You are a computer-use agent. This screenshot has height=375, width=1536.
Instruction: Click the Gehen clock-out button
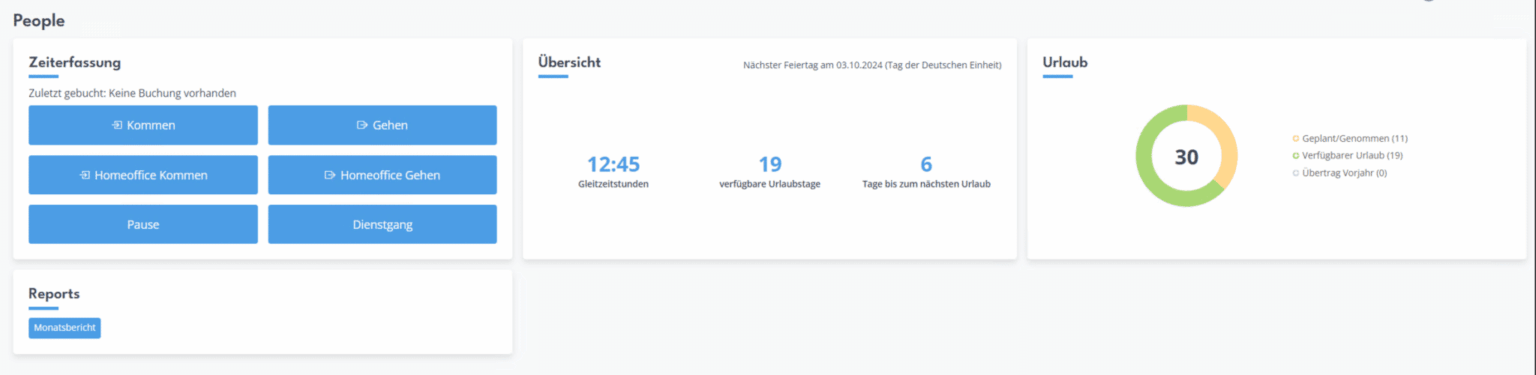point(382,125)
